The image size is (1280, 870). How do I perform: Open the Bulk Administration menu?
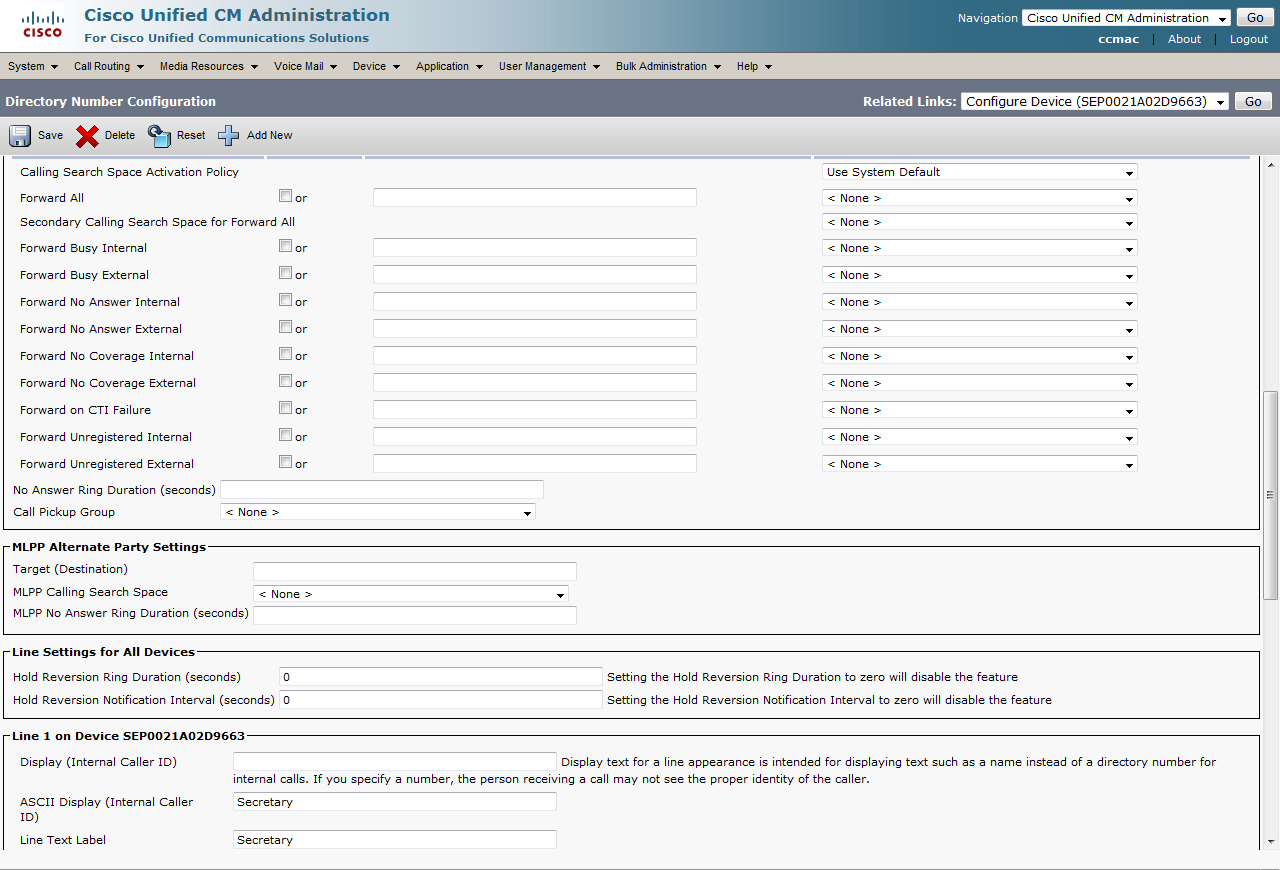[x=668, y=67]
